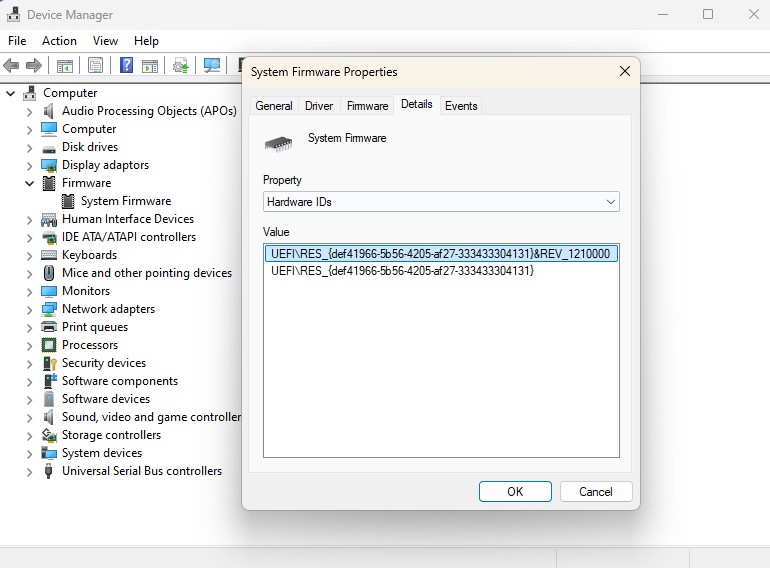Open the File menu
The width and height of the screenshot is (770, 568).
pos(17,41)
